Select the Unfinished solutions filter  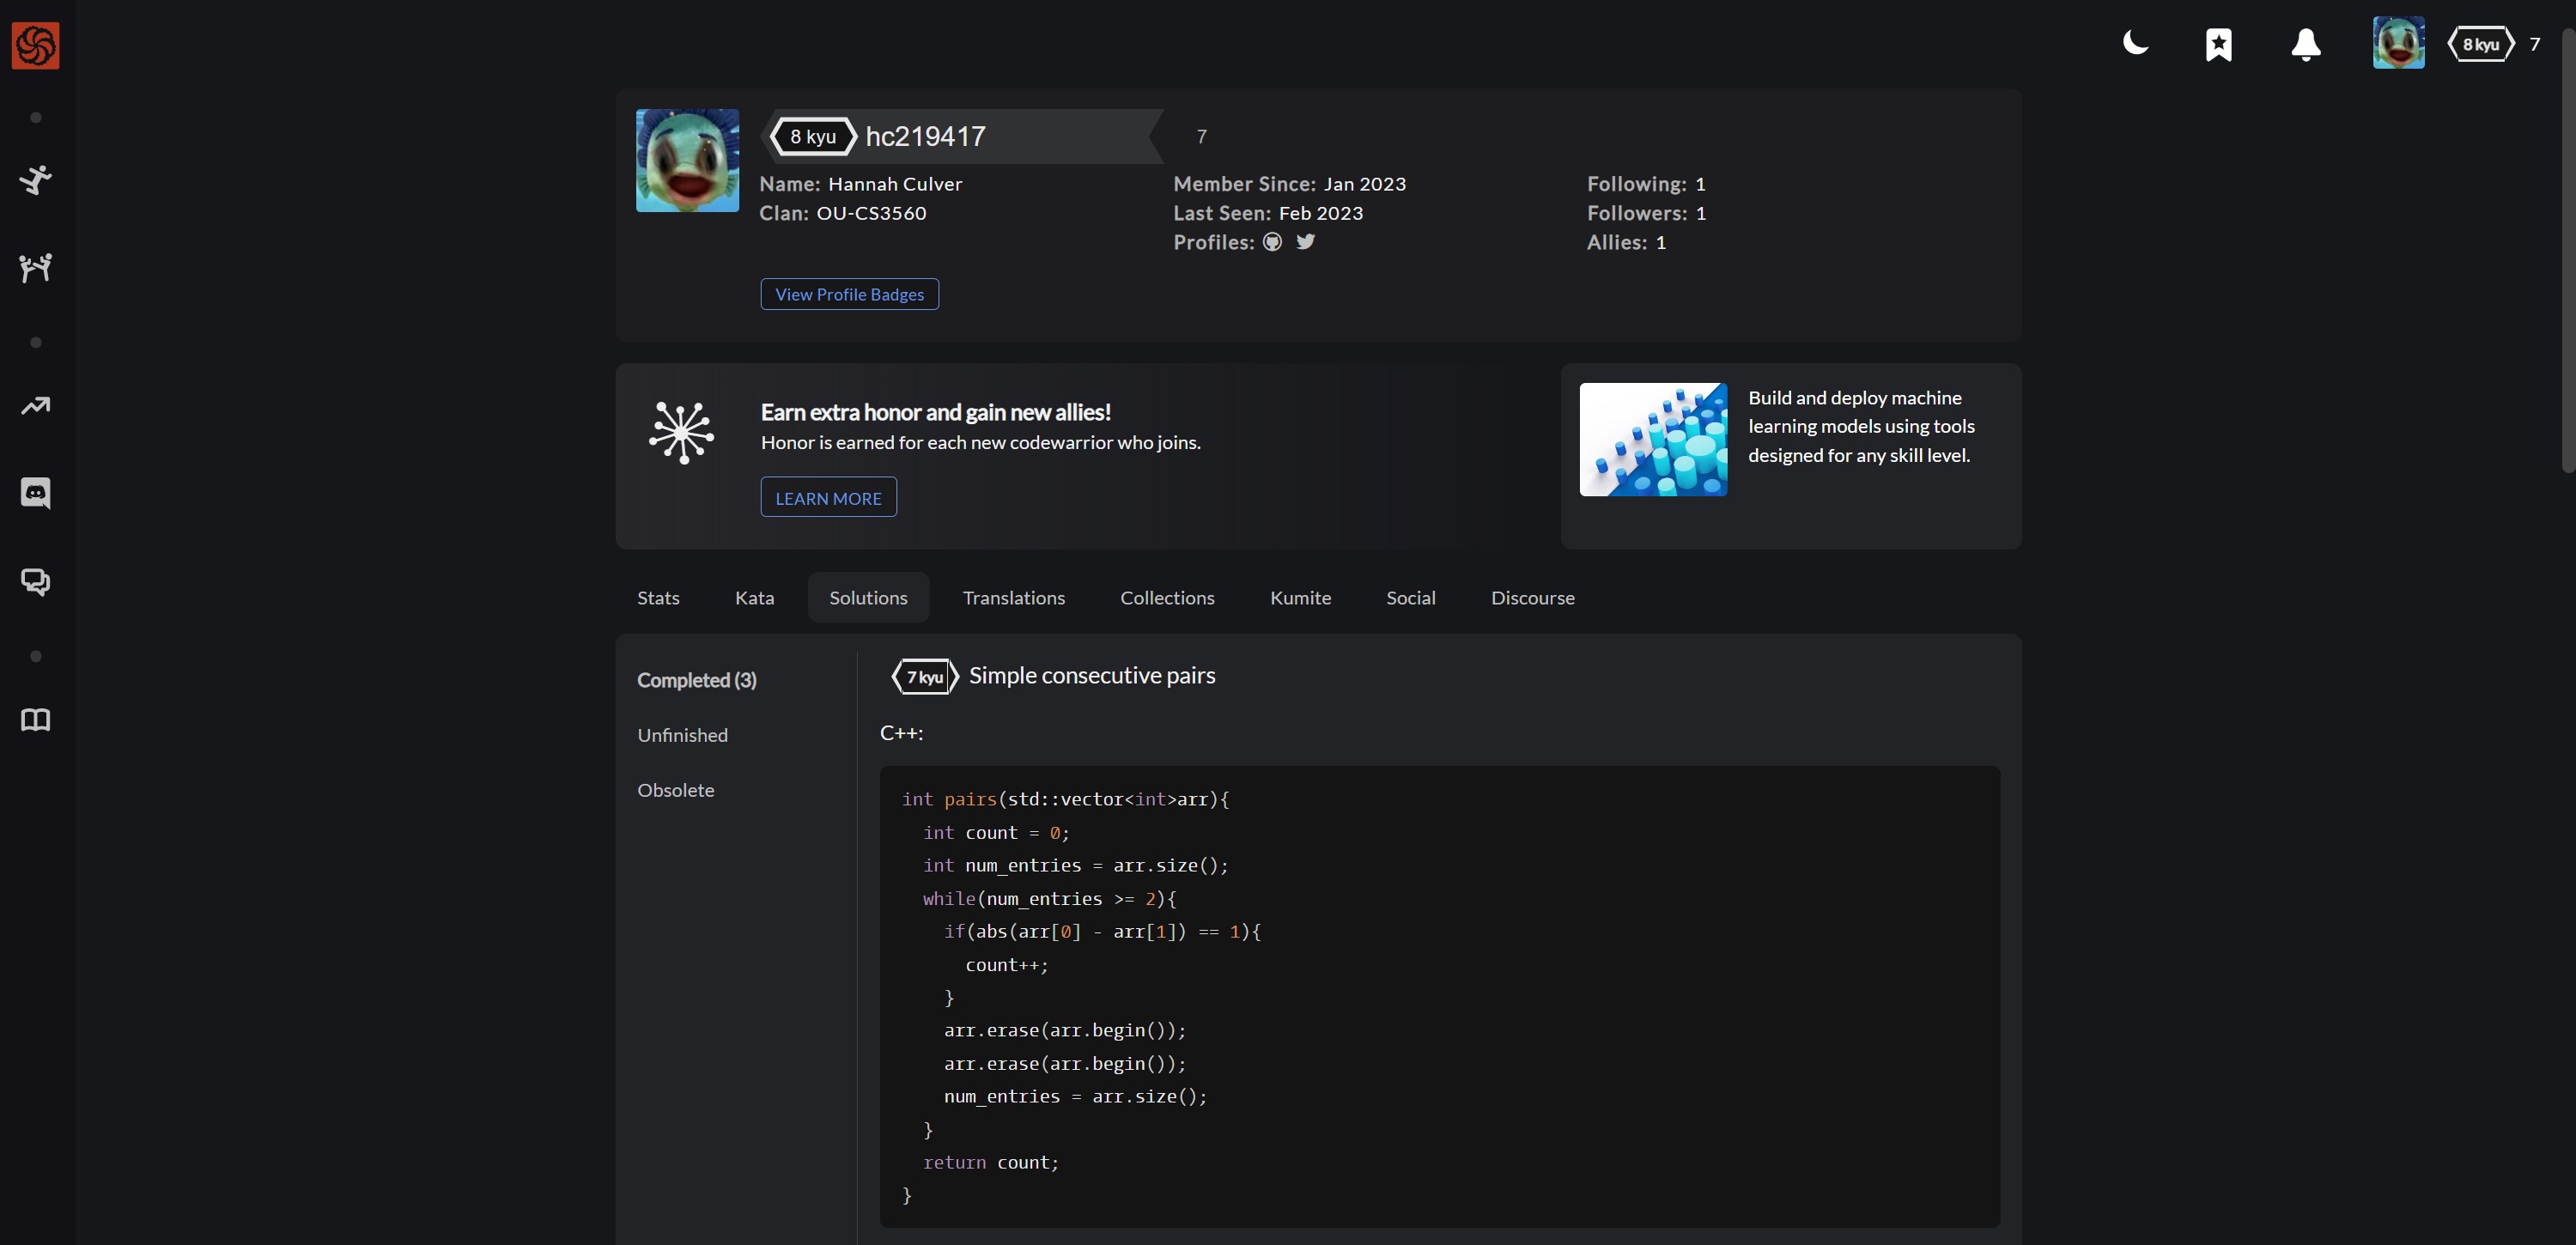point(682,735)
